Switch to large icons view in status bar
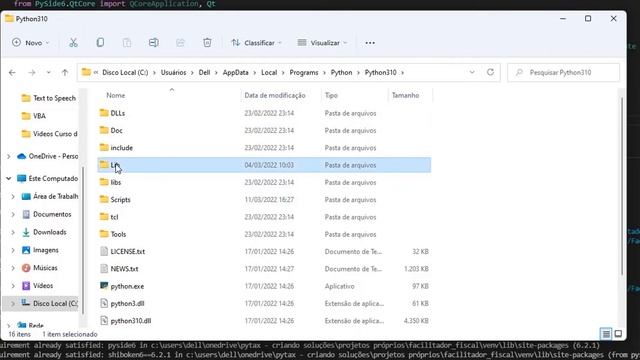640x360 pixels. coord(618,334)
